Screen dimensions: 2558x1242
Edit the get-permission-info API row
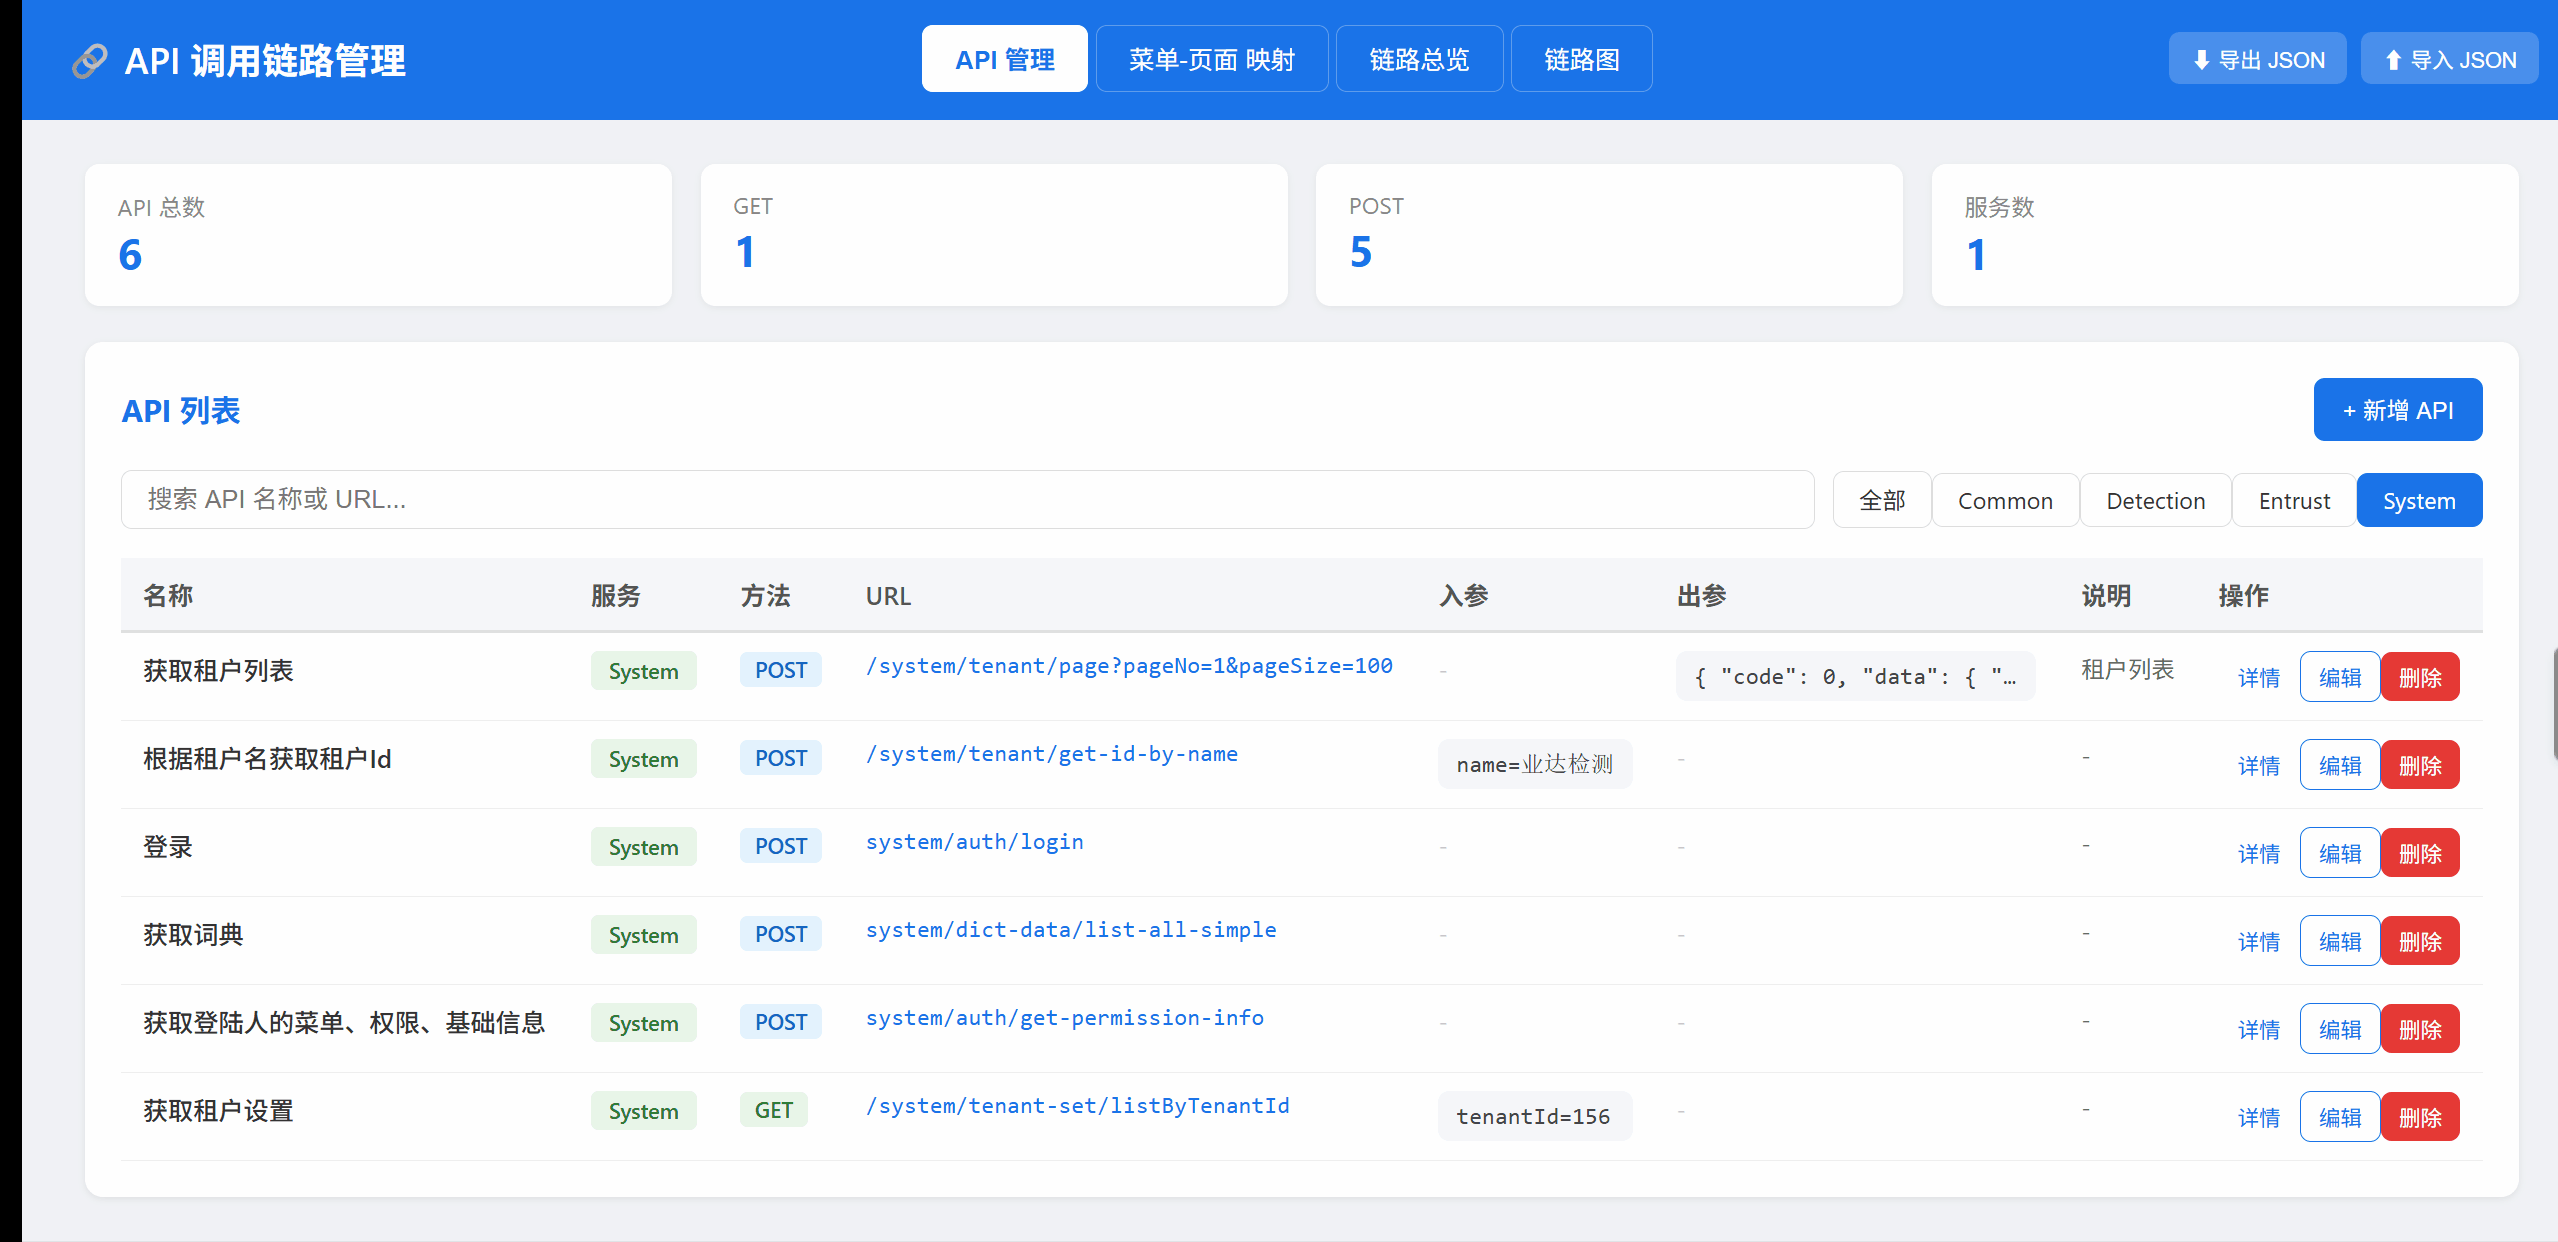2339,1029
